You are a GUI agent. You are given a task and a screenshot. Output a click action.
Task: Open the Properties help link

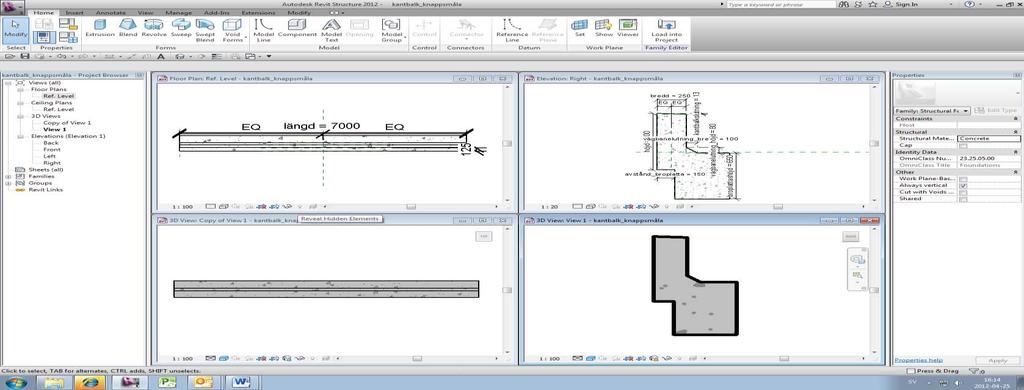coord(918,360)
